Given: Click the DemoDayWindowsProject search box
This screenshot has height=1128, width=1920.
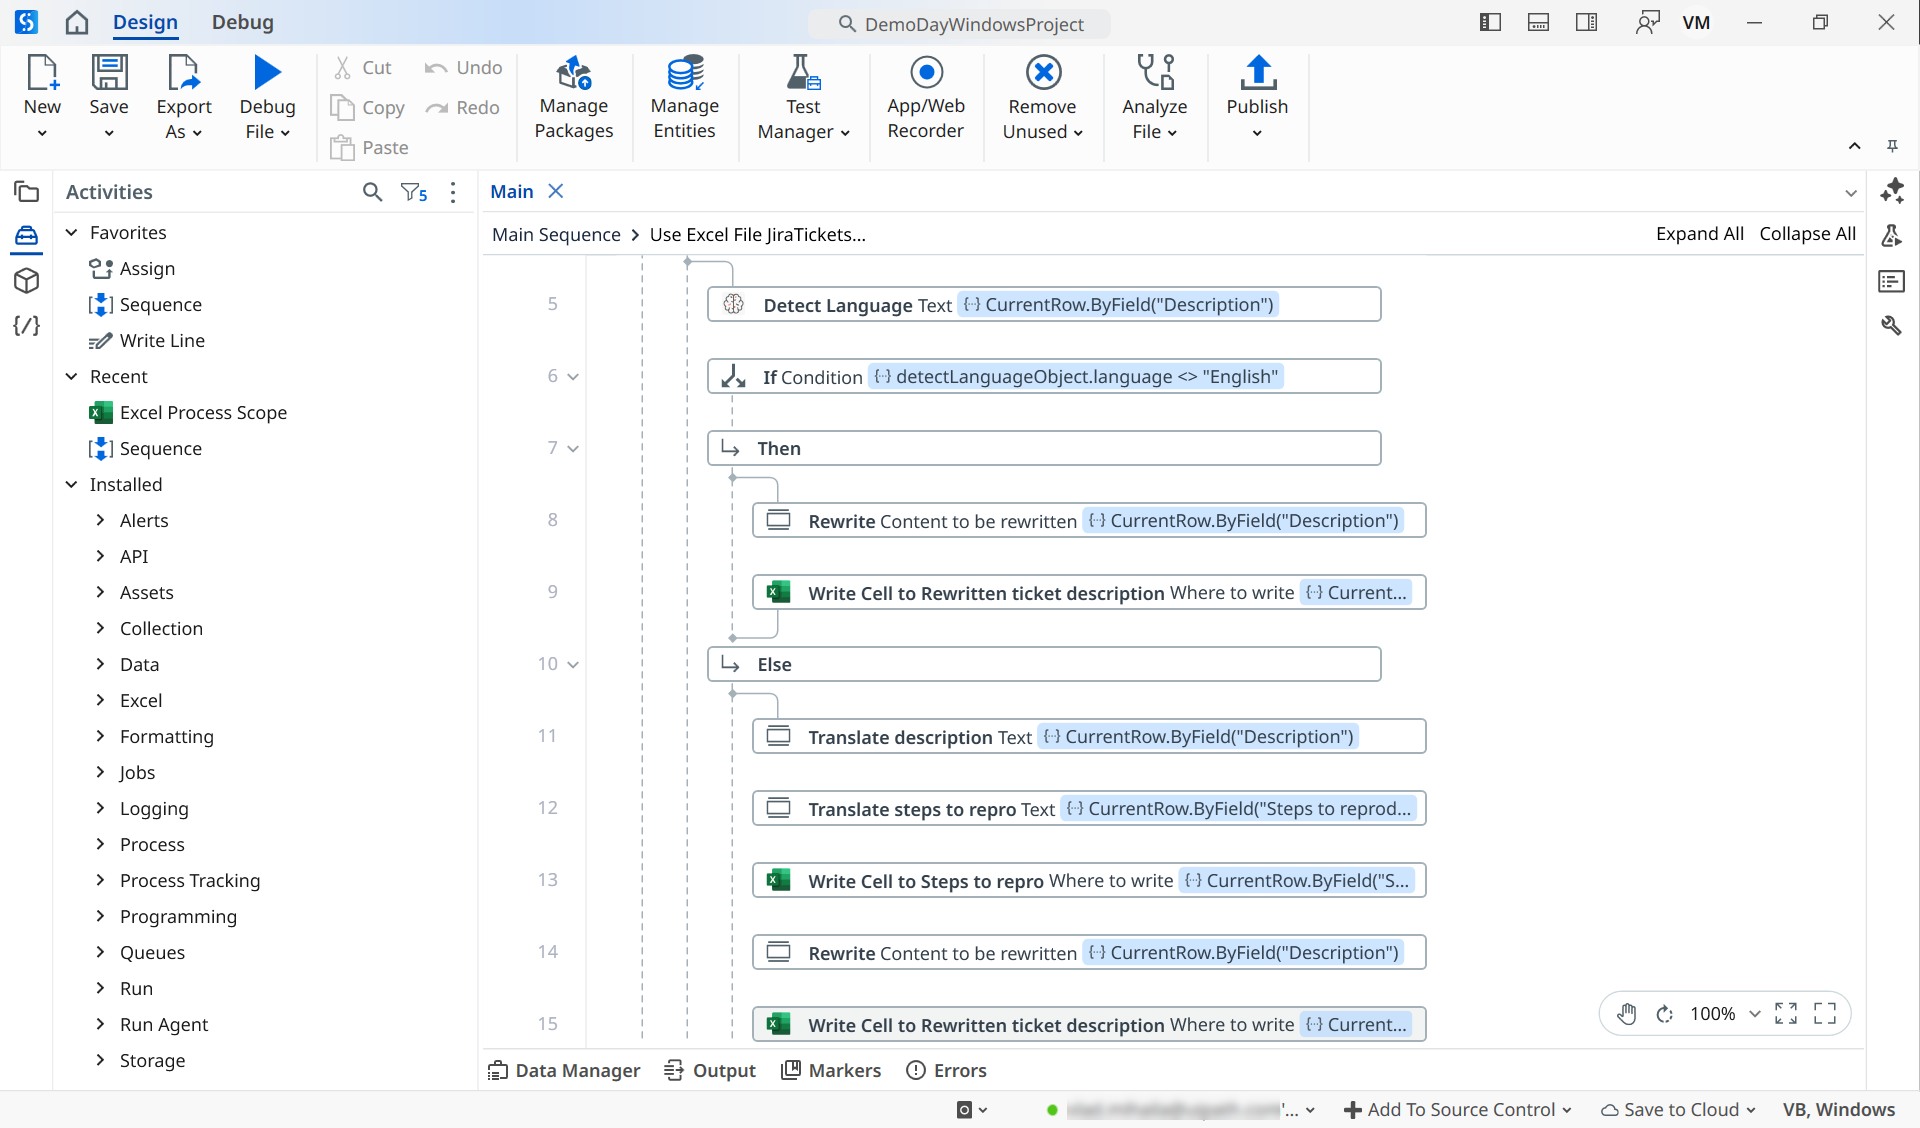Looking at the screenshot, I should pos(960,24).
